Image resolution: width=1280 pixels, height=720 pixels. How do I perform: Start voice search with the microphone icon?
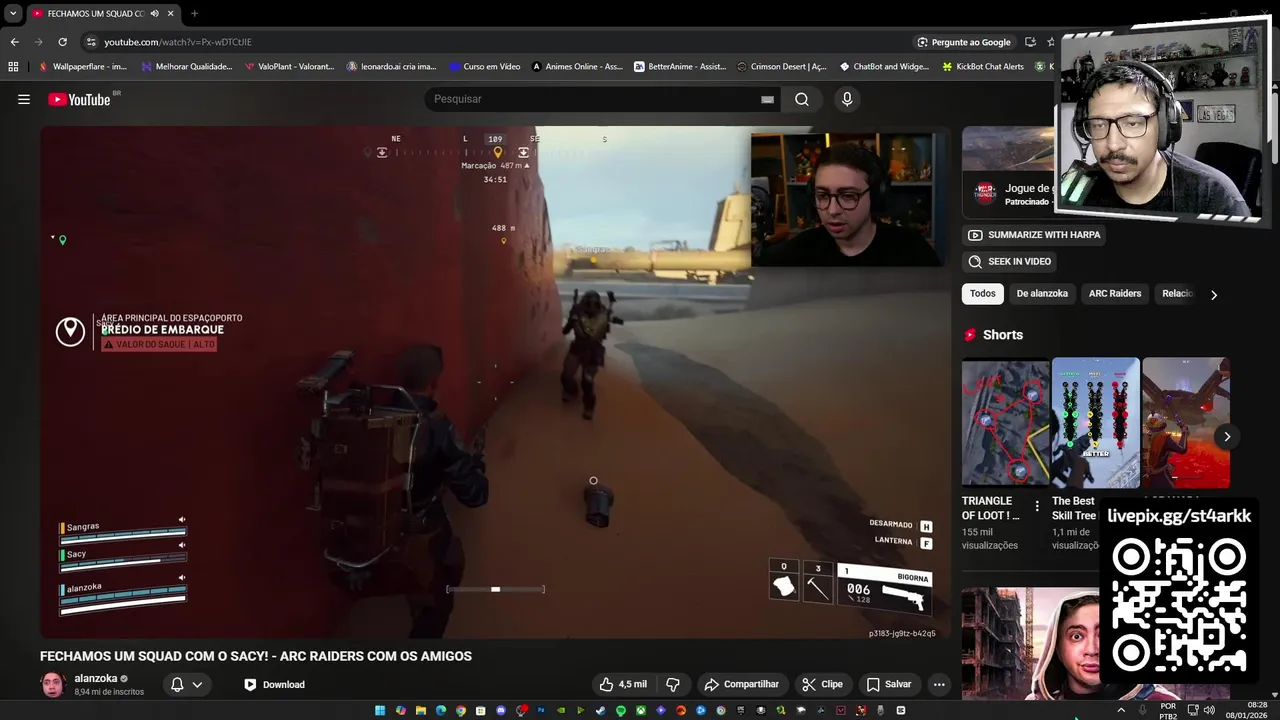pos(847,99)
